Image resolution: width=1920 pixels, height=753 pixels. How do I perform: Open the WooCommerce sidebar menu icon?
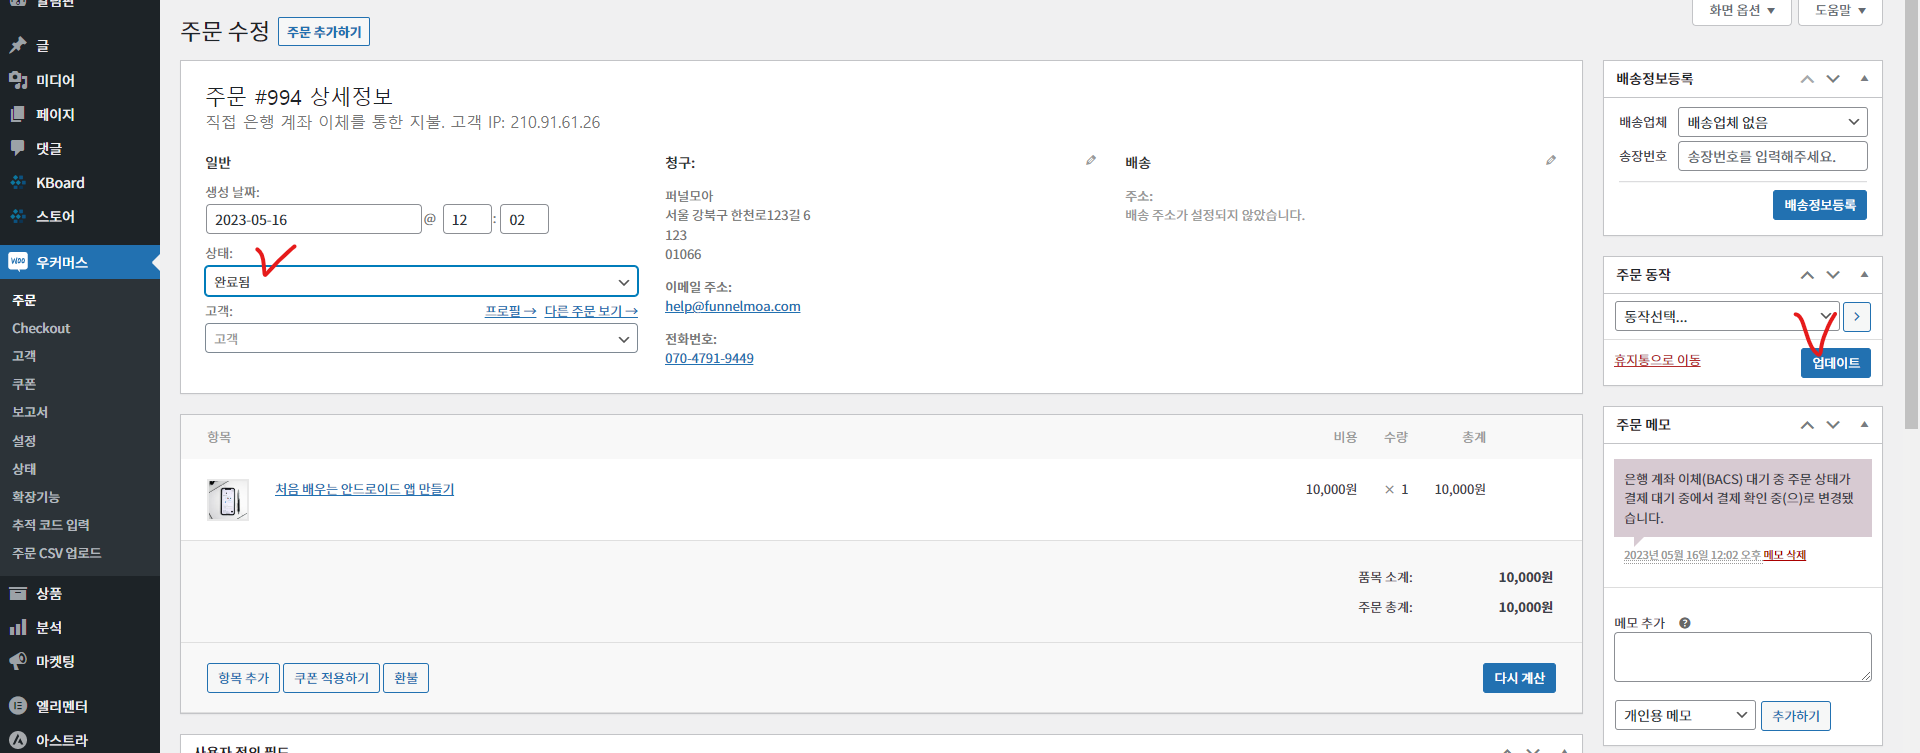click(18, 262)
